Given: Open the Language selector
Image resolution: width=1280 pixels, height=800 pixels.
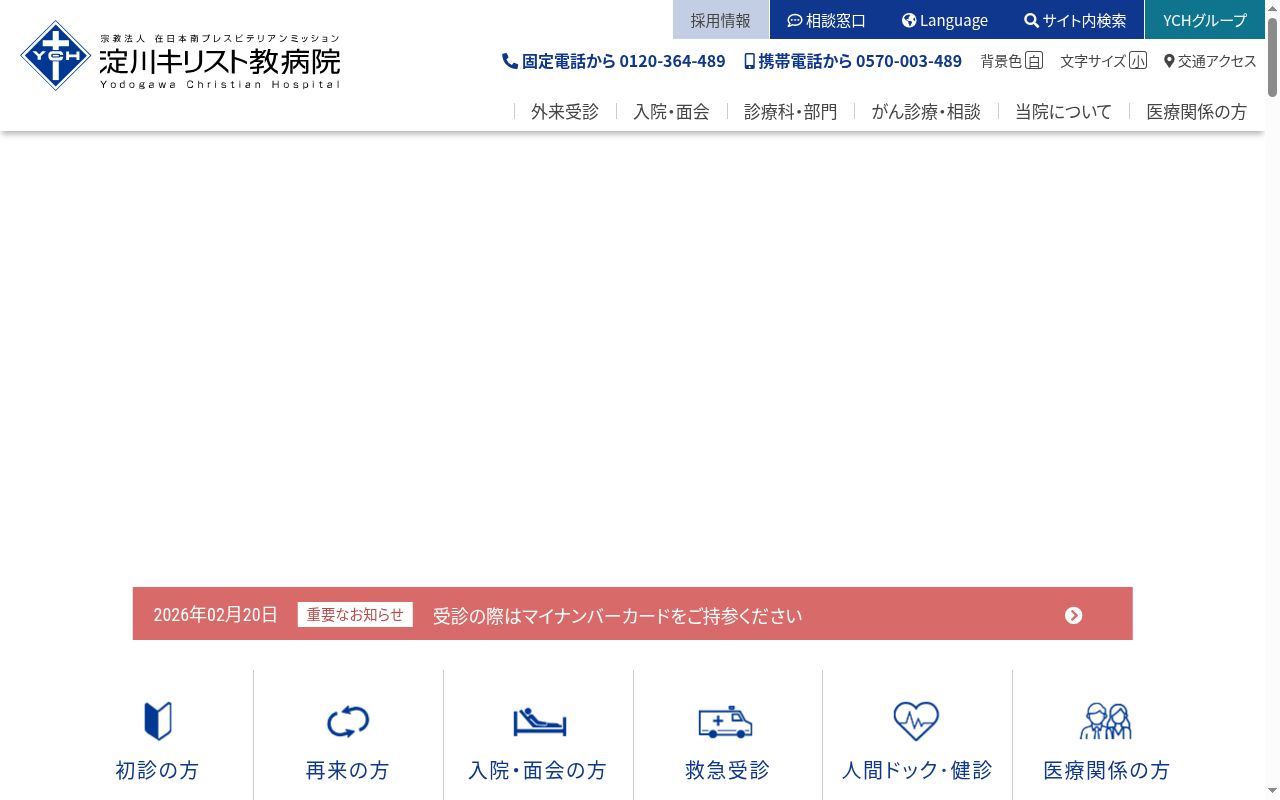Looking at the screenshot, I should 944,20.
